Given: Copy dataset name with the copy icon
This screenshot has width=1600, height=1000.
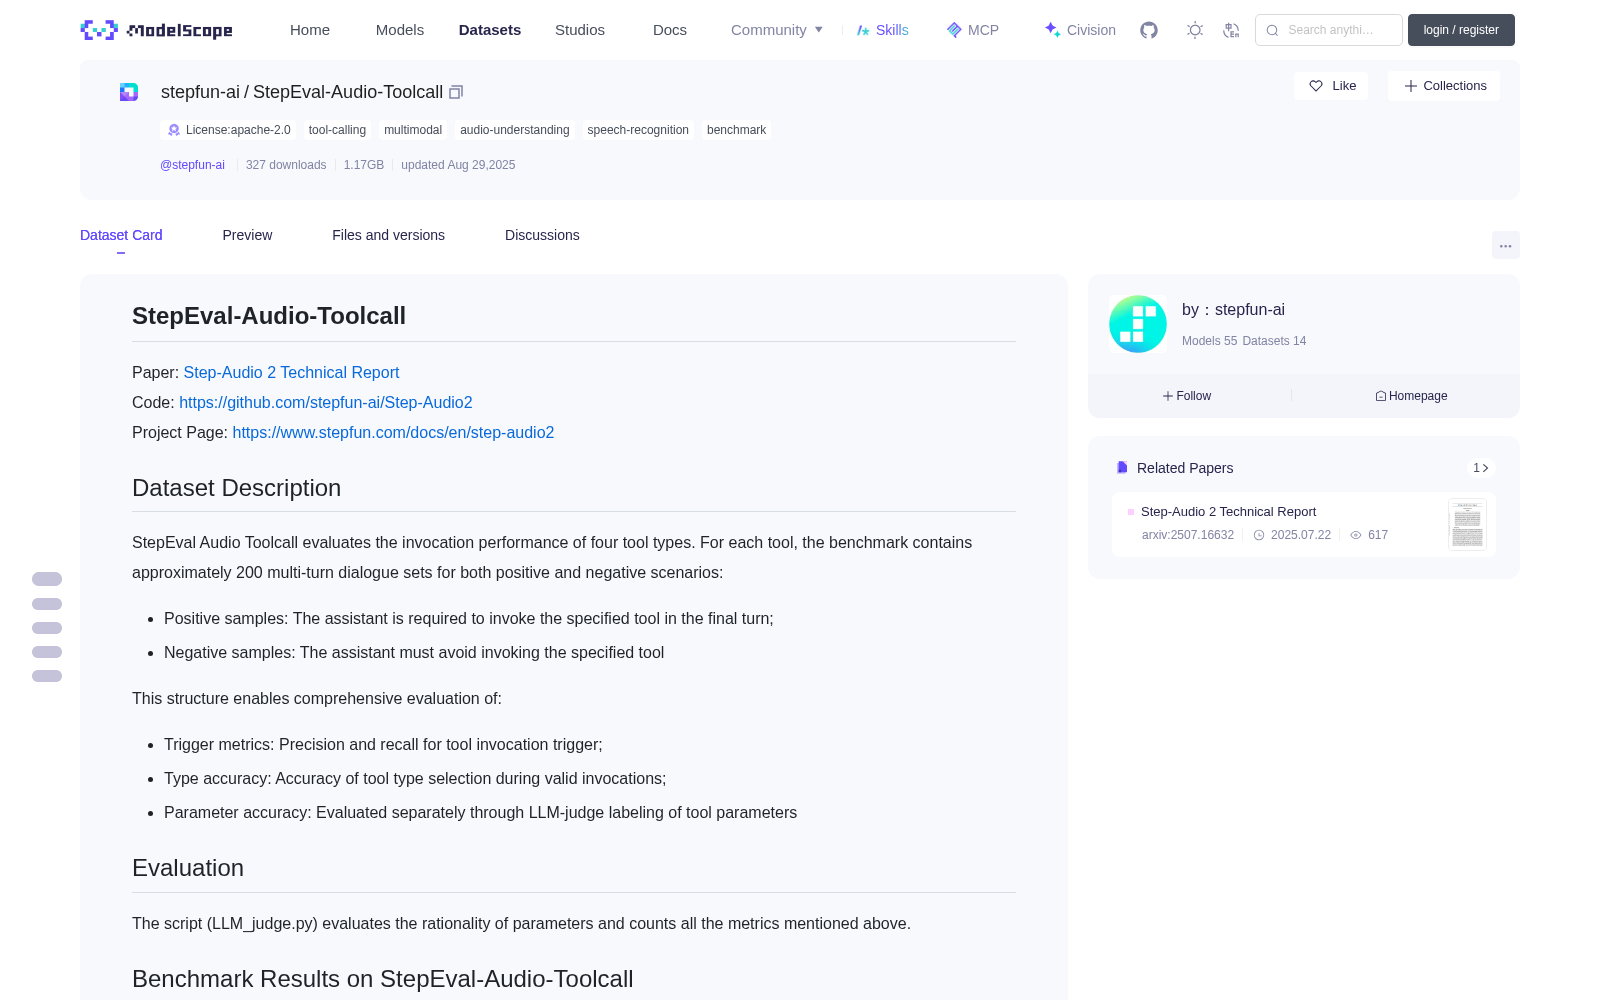Looking at the screenshot, I should click(x=456, y=92).
